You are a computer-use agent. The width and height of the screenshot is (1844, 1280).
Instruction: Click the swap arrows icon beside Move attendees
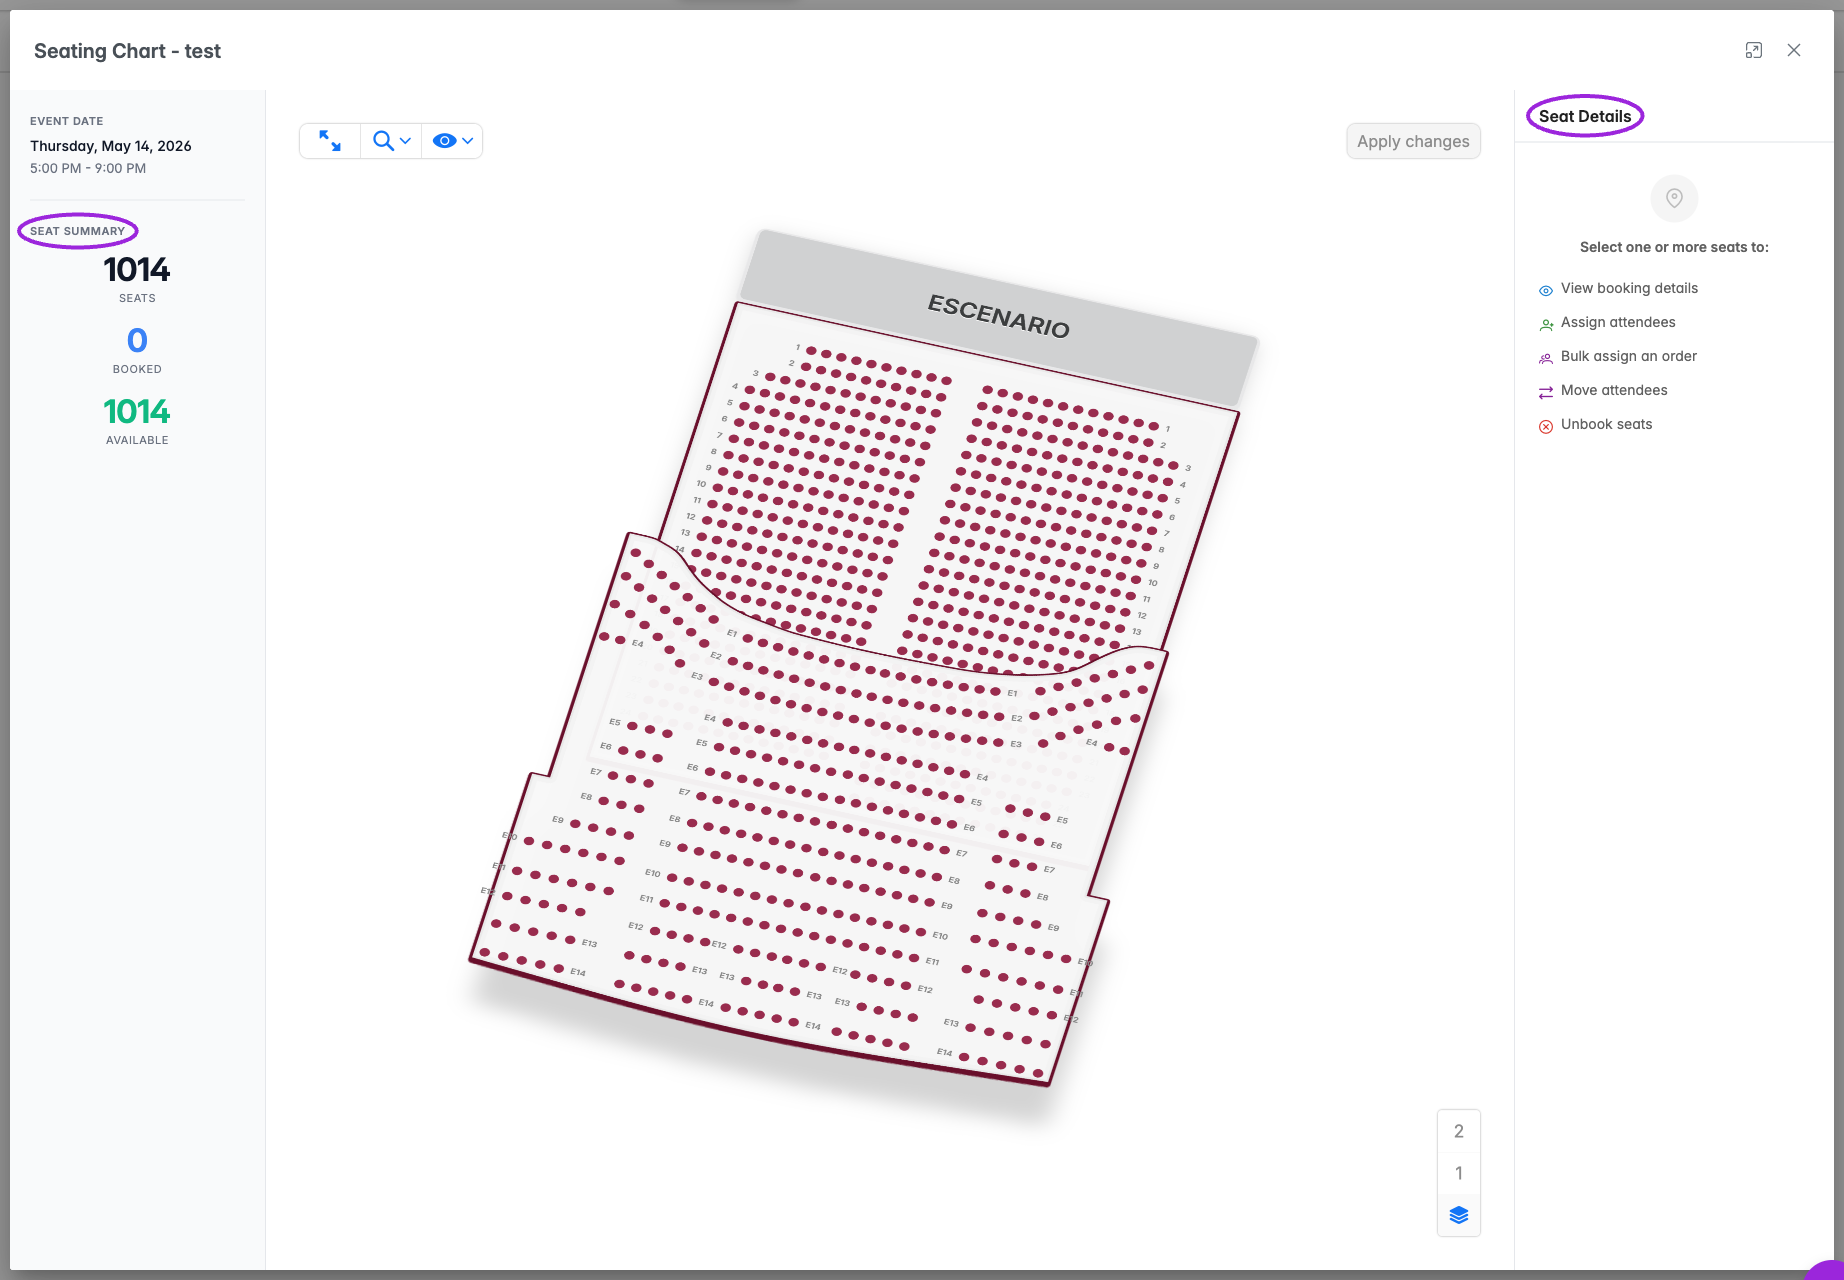click(x=1546, y=392)
